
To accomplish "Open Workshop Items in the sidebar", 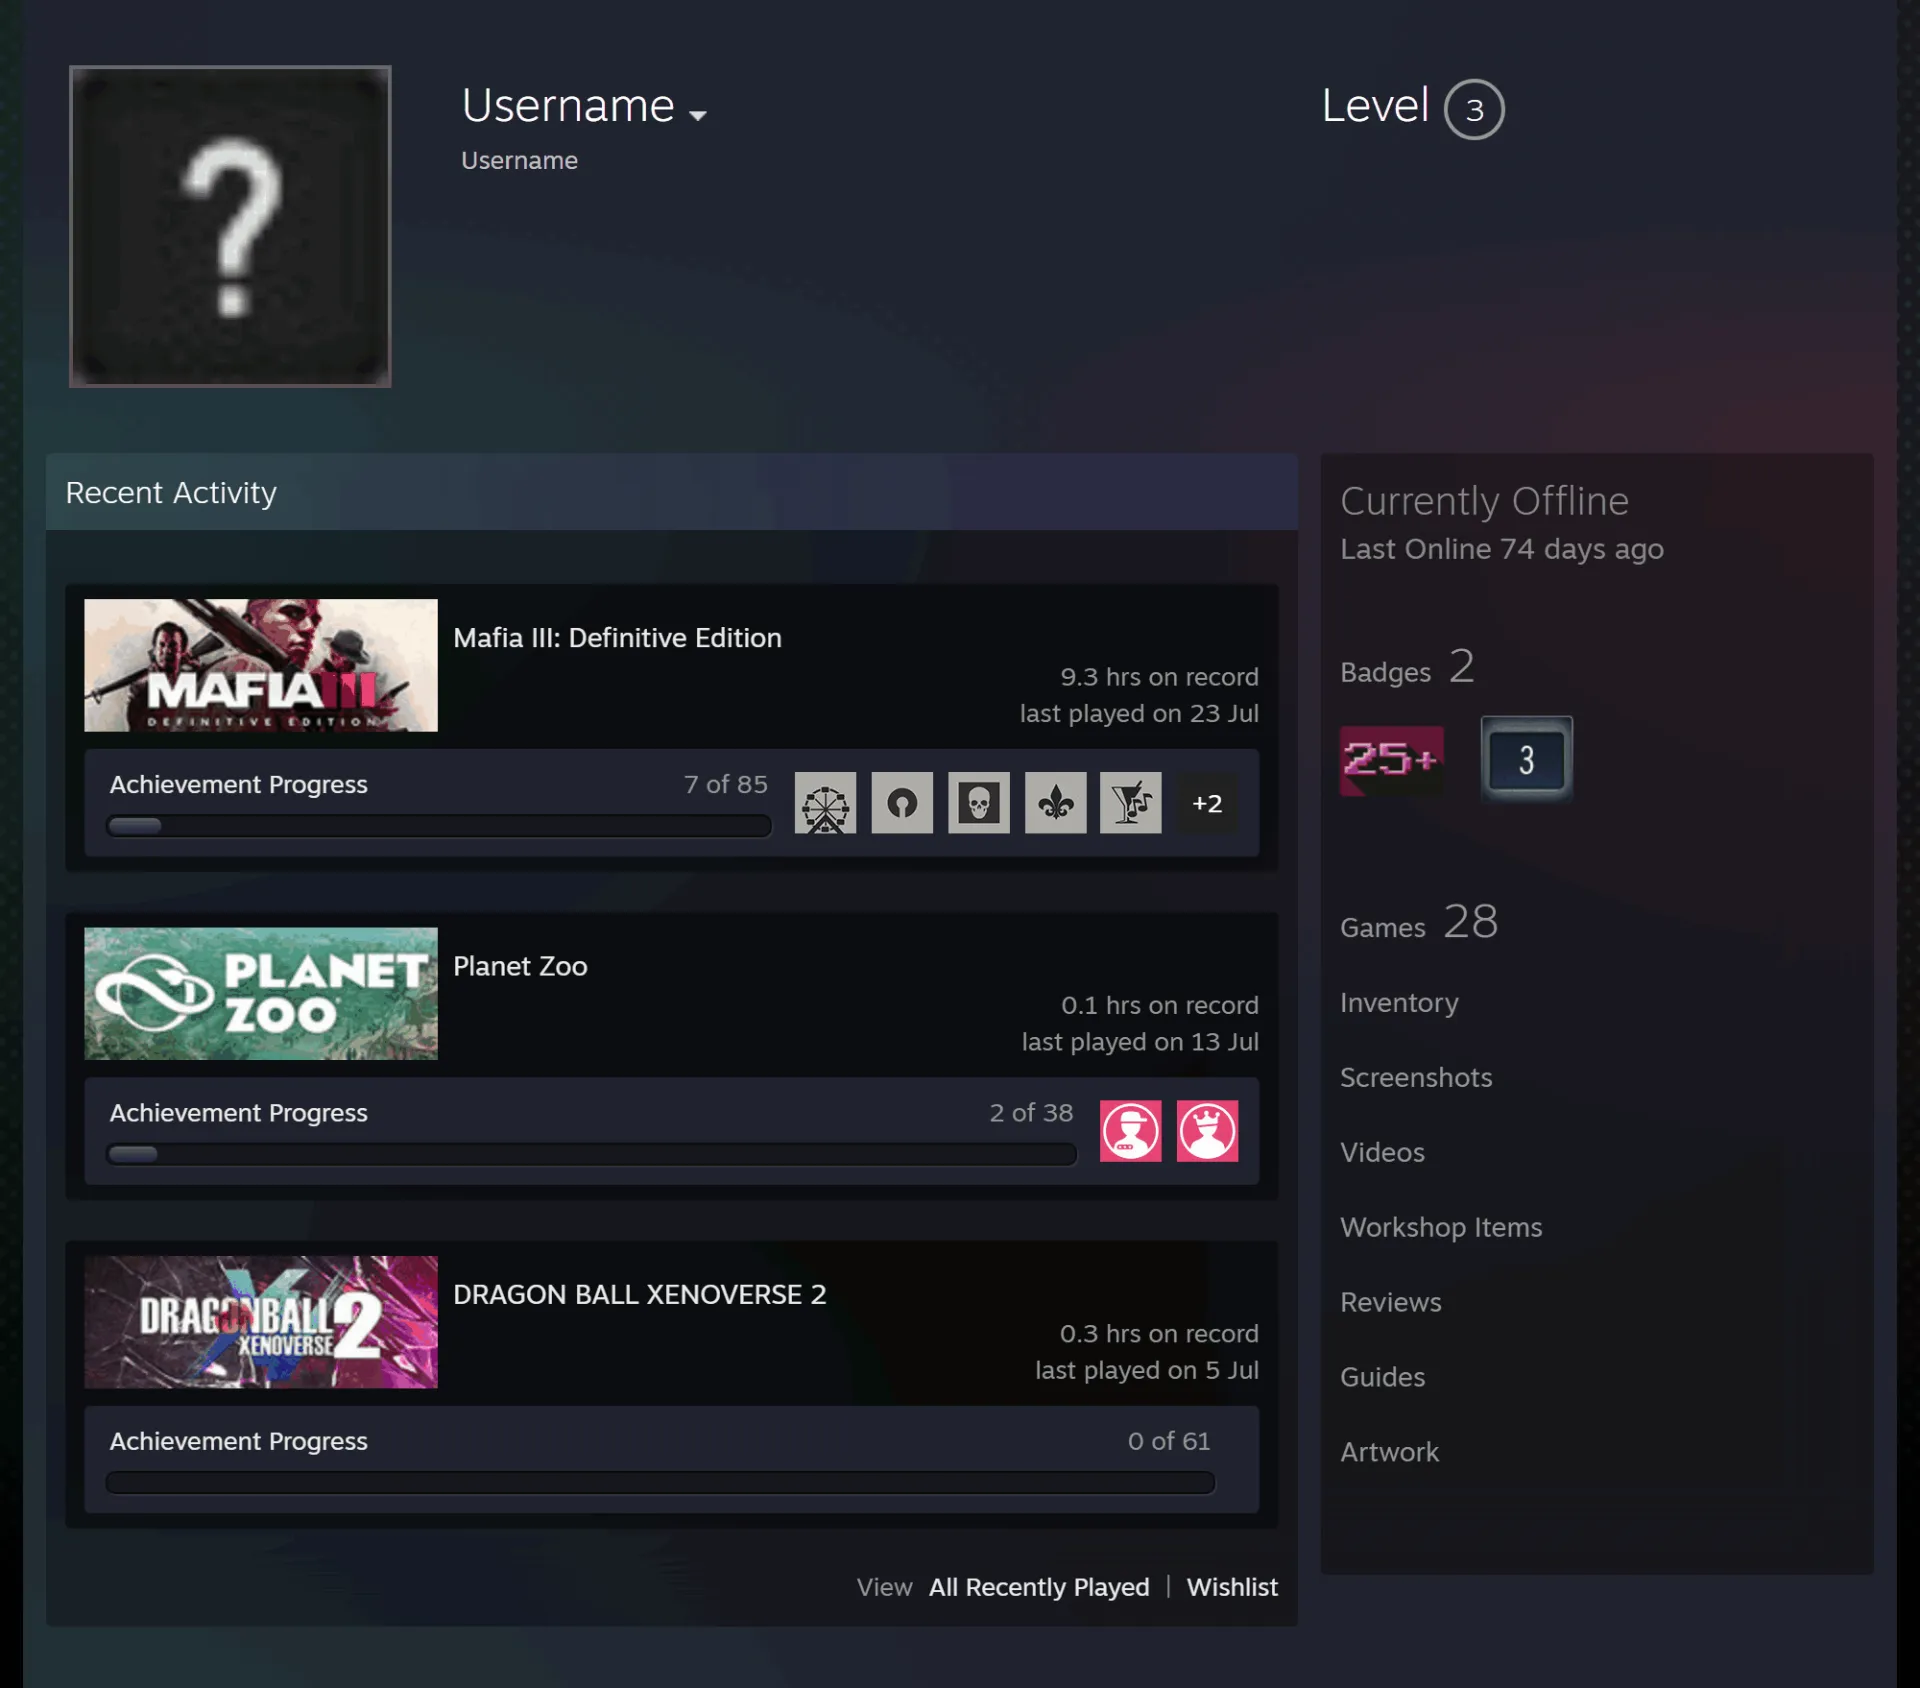I will tap(1441, 1227).
